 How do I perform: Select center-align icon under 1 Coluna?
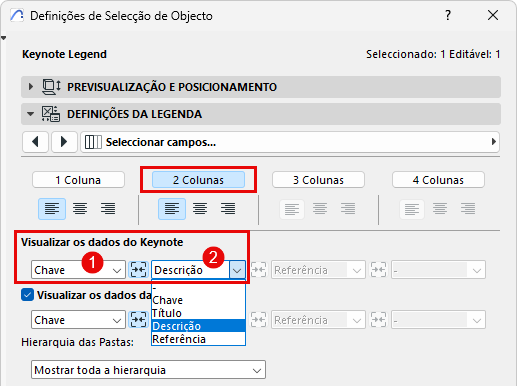[80, 209]
